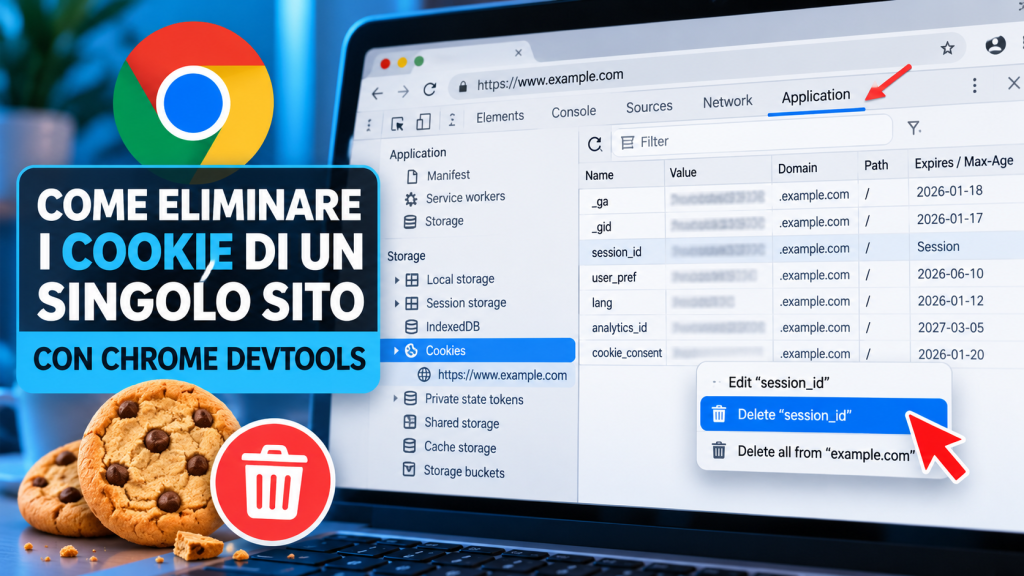Select the _gid cookie row
Image resolution: width=1024 pixels, height=576 pixels.
pos(801,224)
